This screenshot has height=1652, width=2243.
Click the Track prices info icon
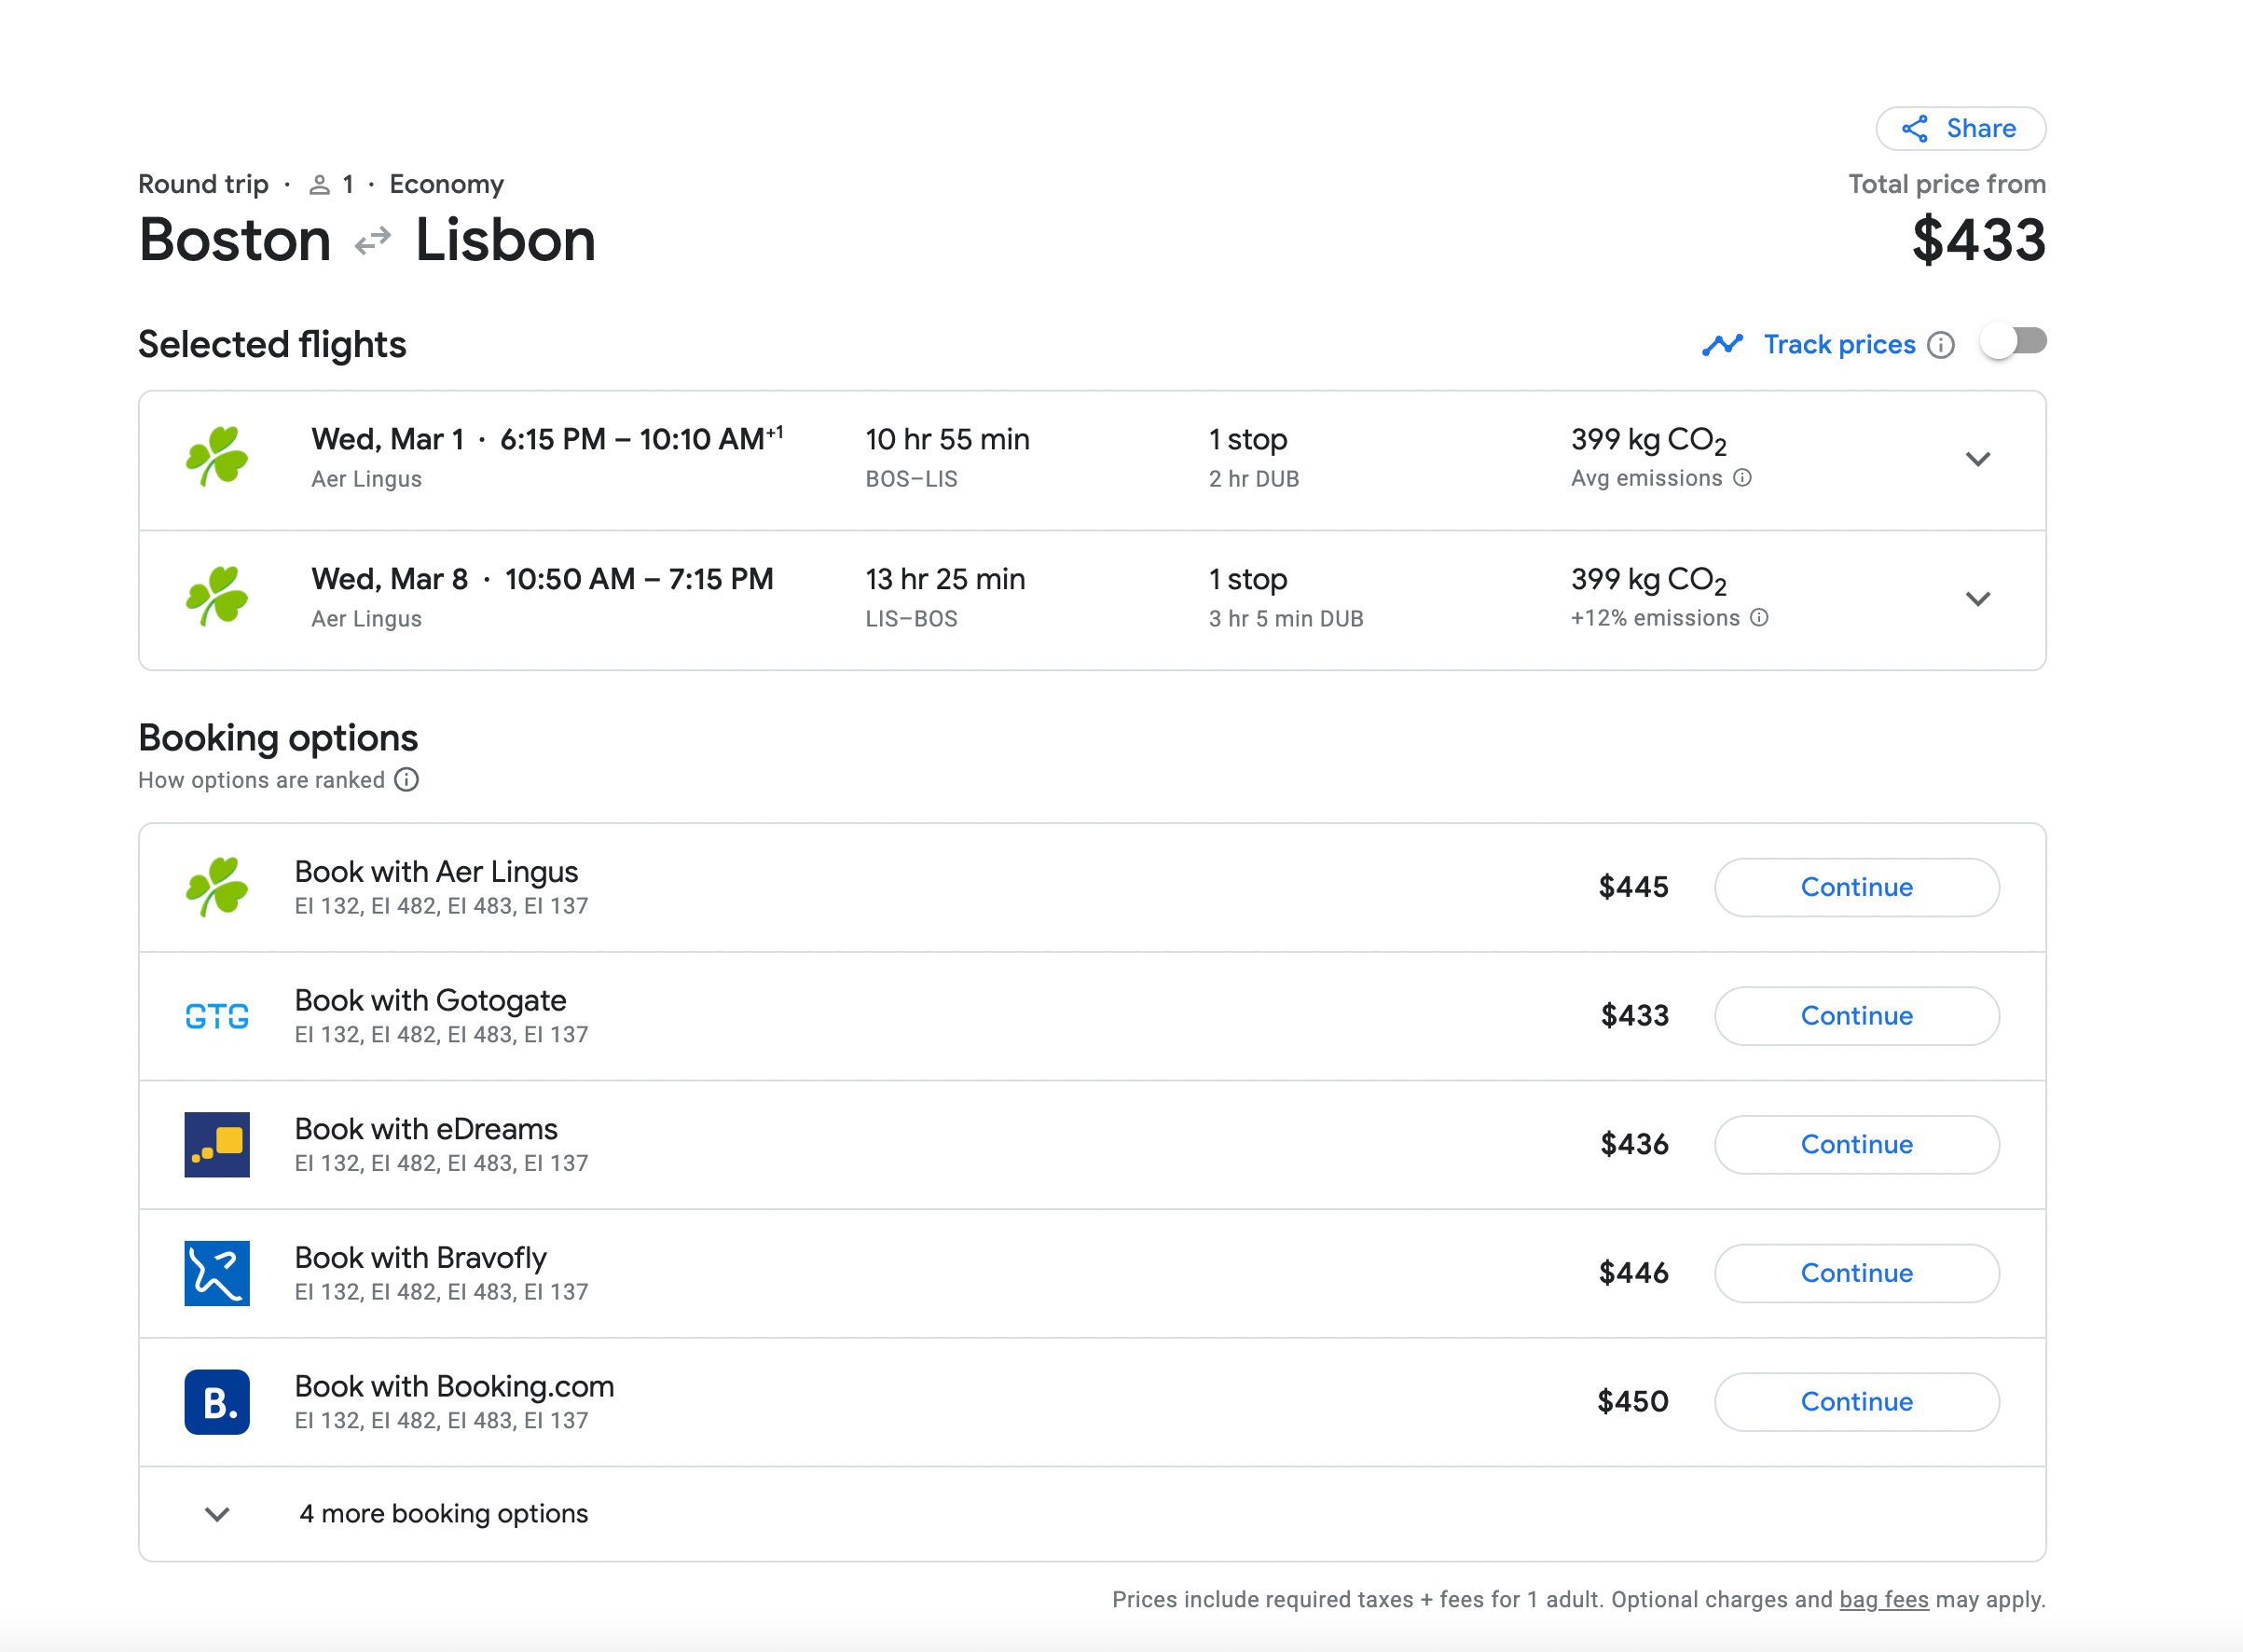[x=1940, y=345]
